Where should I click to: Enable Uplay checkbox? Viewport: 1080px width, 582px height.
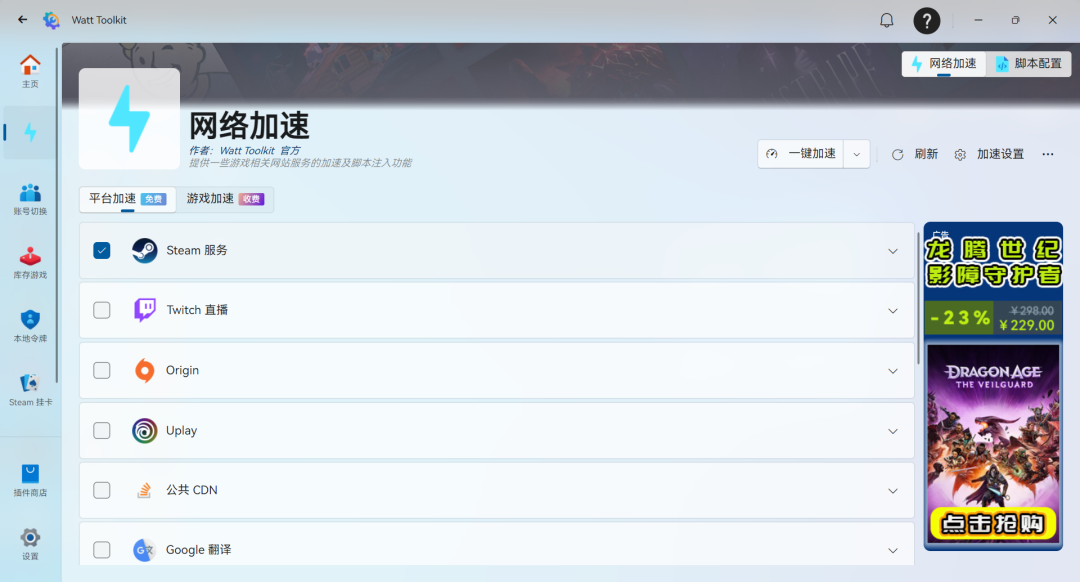101,430
